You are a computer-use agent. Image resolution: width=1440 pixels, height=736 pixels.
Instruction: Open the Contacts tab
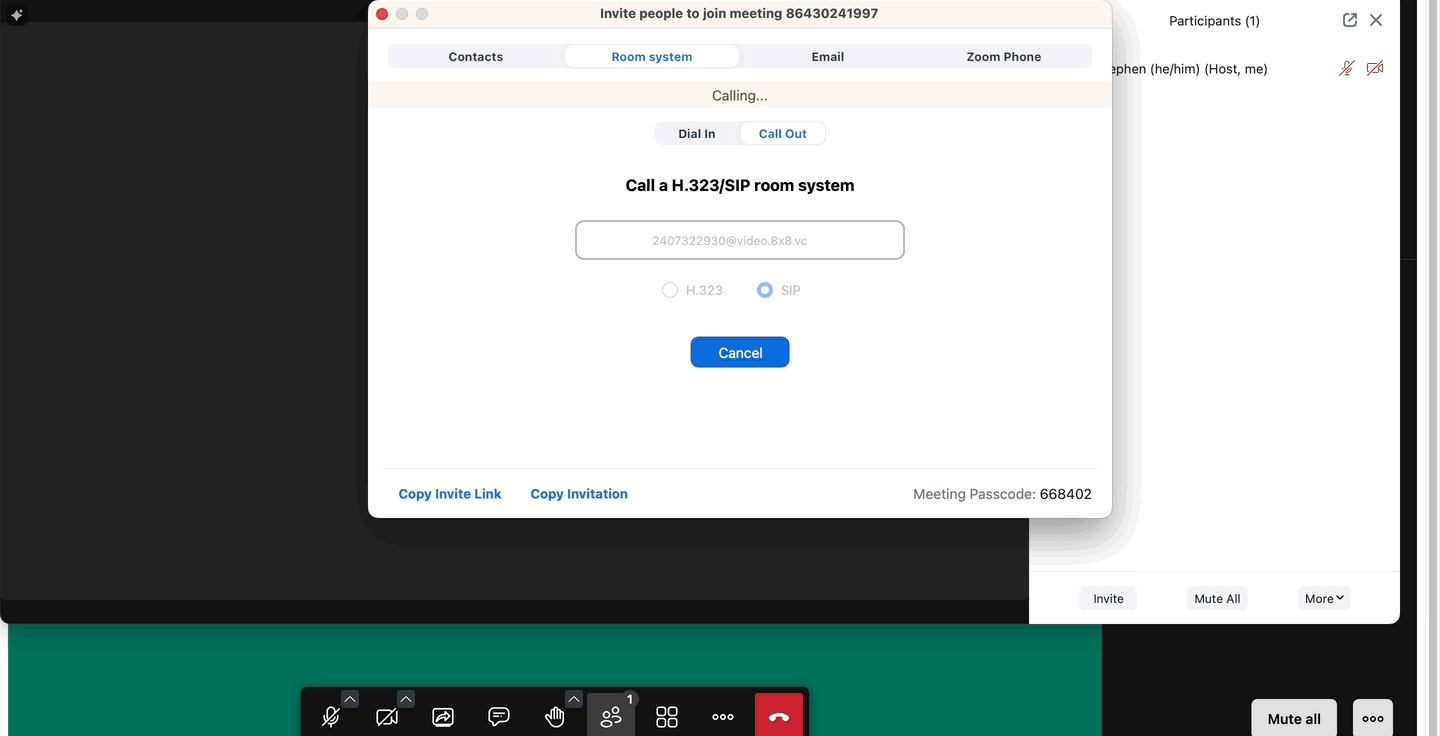[x=475, y=56]
